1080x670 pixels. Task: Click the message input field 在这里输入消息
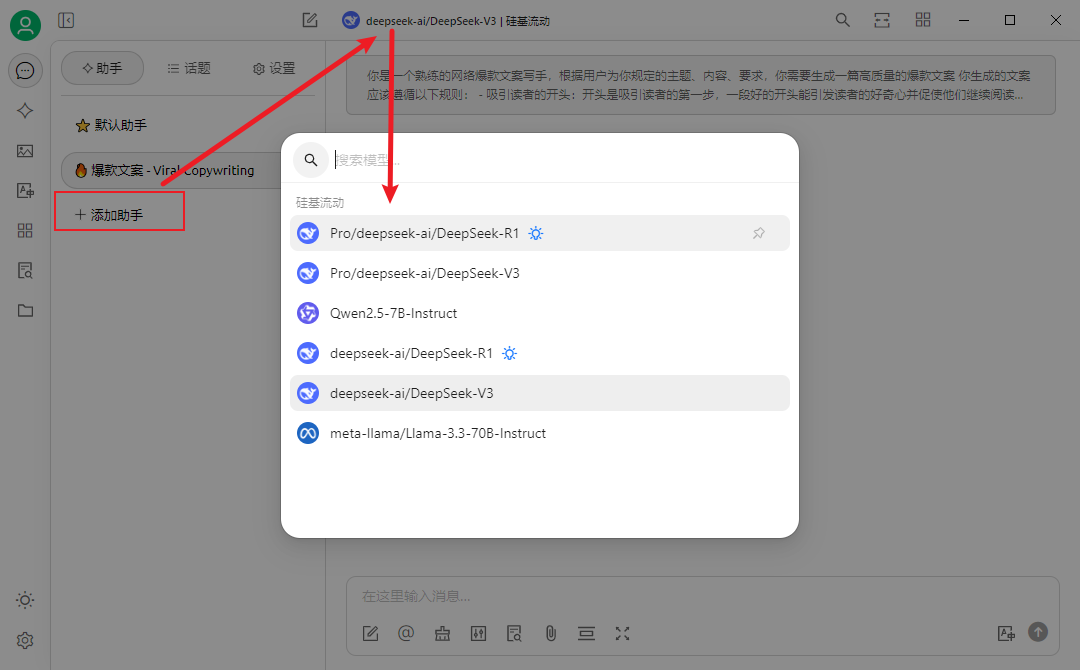pyautogui.click(x=702, y=596)
